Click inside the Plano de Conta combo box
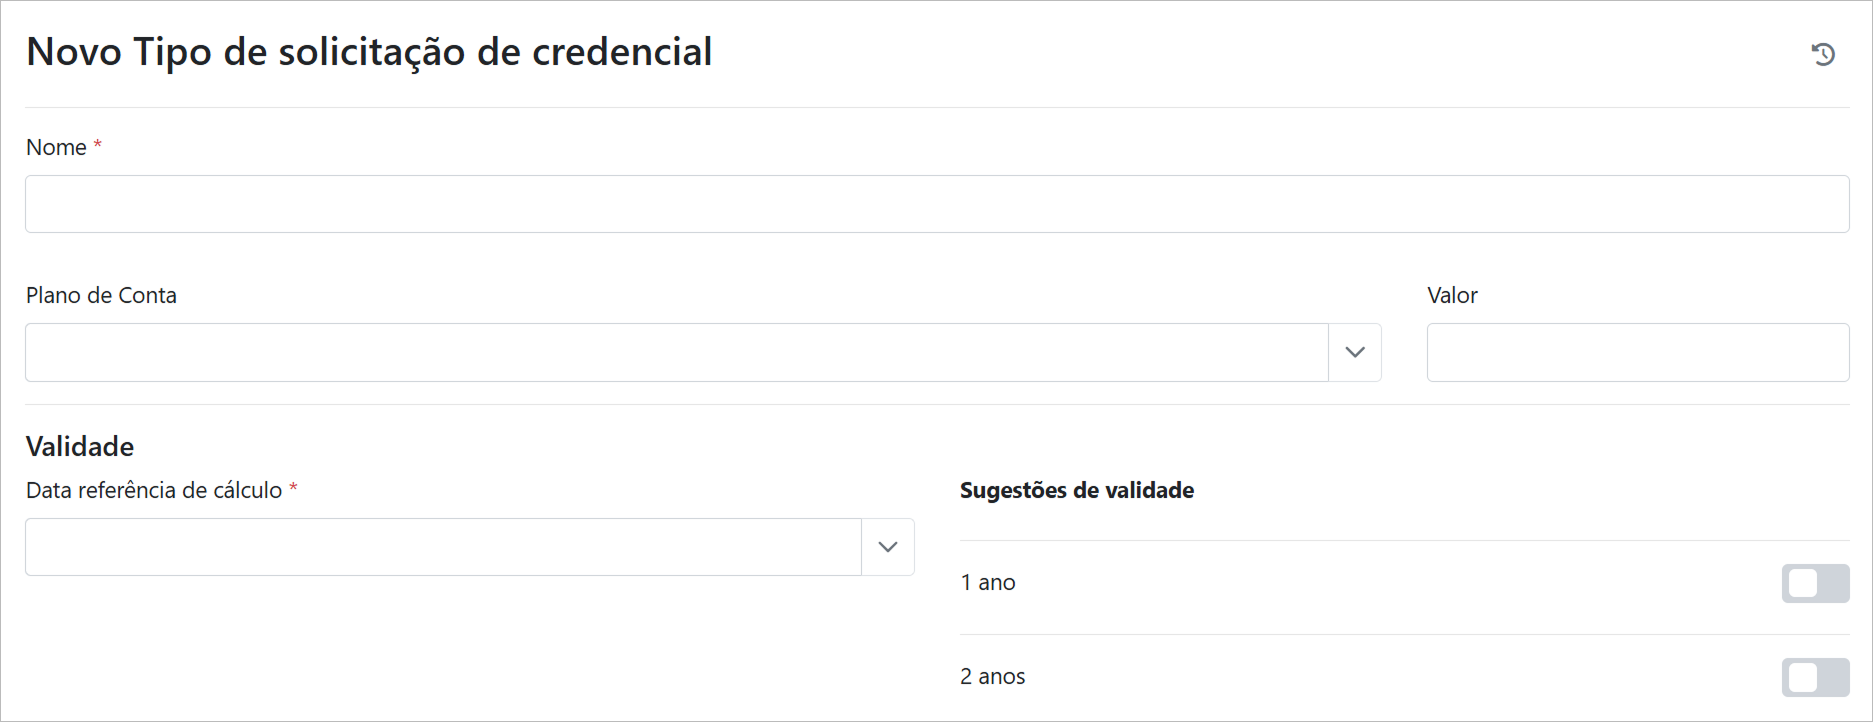The width and height of the screenshot is (1873, 722). [676, 352]
